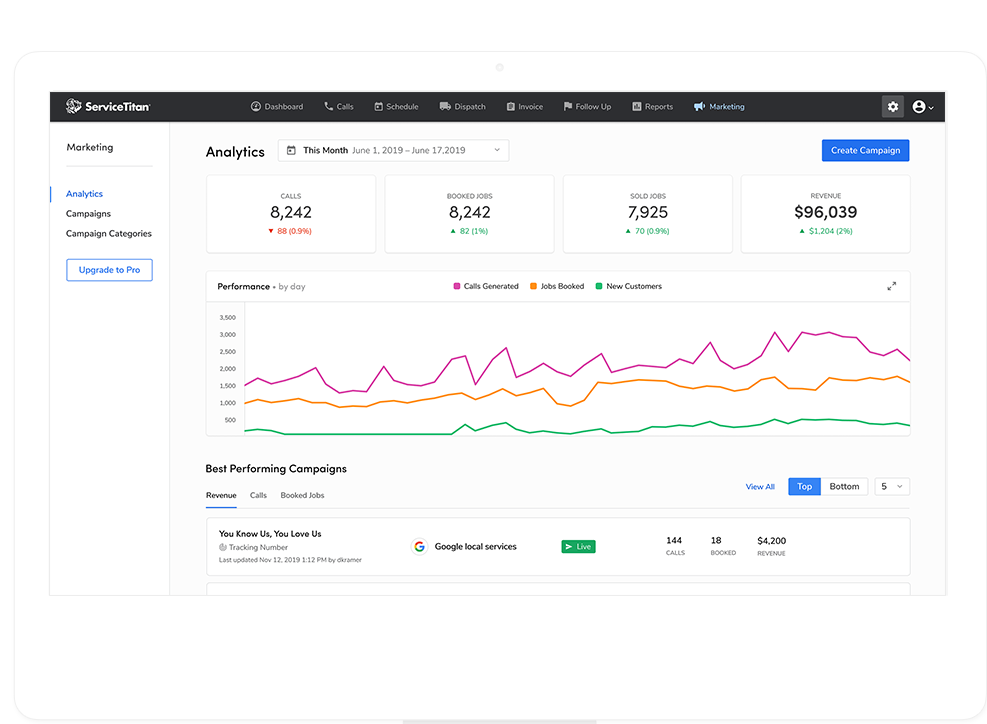
Task: Click the '$4,200' revenue value
Action: coord(772,541)
